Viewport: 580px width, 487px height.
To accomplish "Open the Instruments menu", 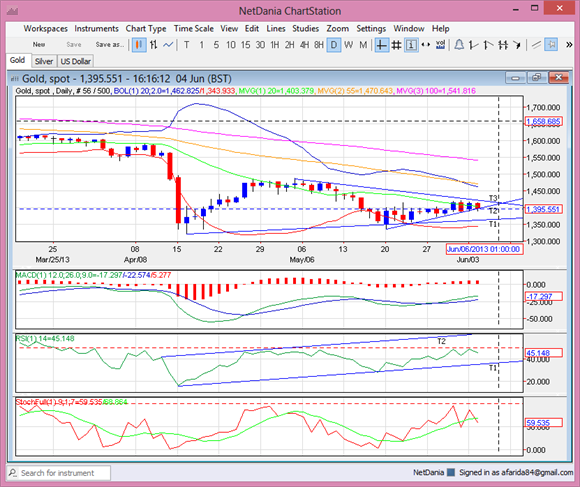I will (x=96, y=28).
